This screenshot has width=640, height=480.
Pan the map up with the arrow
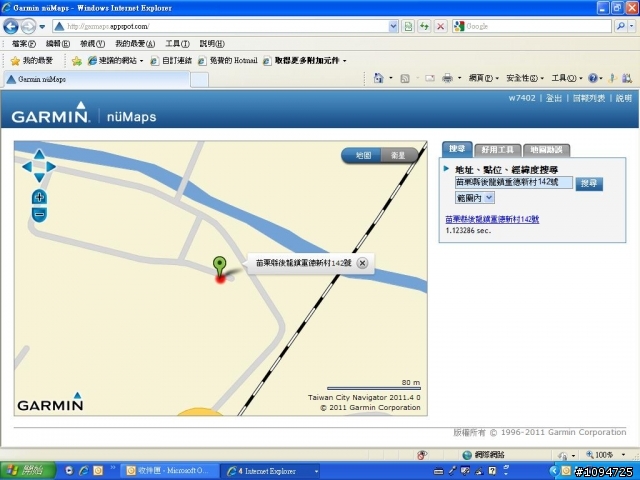(x=39, y=154)
